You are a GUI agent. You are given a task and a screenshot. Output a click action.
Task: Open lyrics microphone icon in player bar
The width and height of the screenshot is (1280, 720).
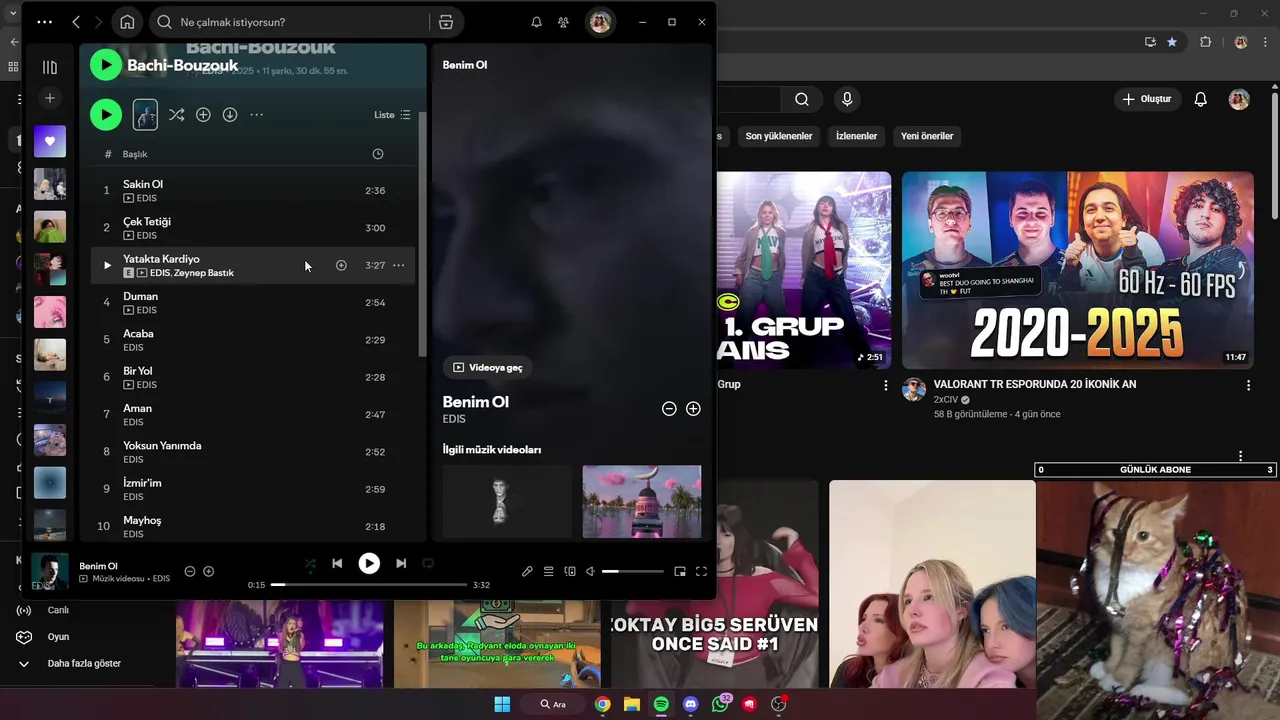click(527, 571)
